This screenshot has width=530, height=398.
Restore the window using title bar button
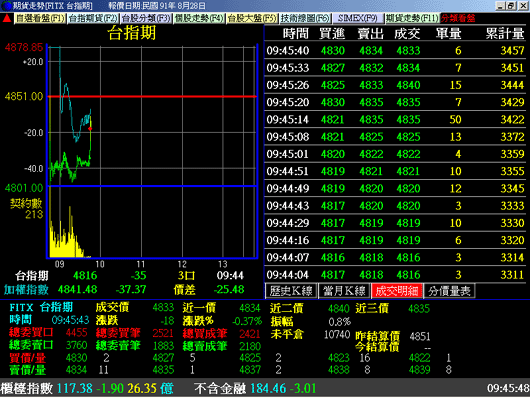point(511,5)
